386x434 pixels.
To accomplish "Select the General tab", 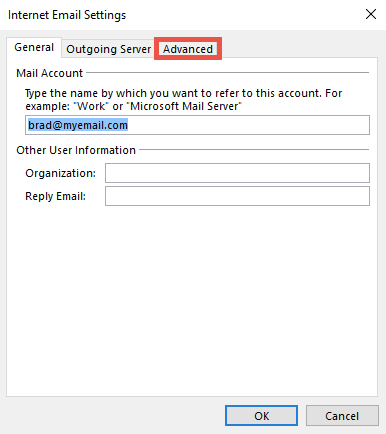I will (34, 47).
